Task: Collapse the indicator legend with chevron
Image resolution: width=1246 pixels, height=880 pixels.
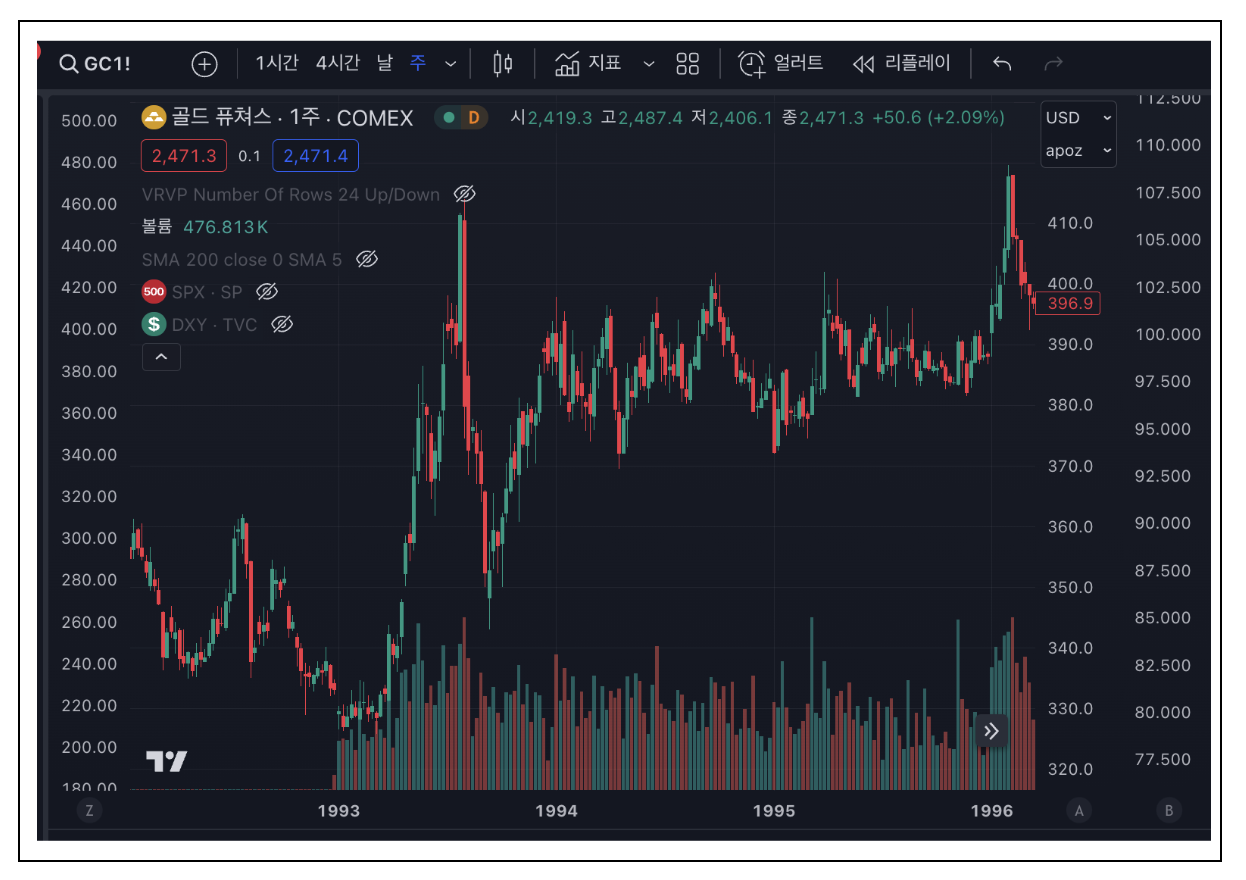Action: pyautogui.click(x=161, y=356)
